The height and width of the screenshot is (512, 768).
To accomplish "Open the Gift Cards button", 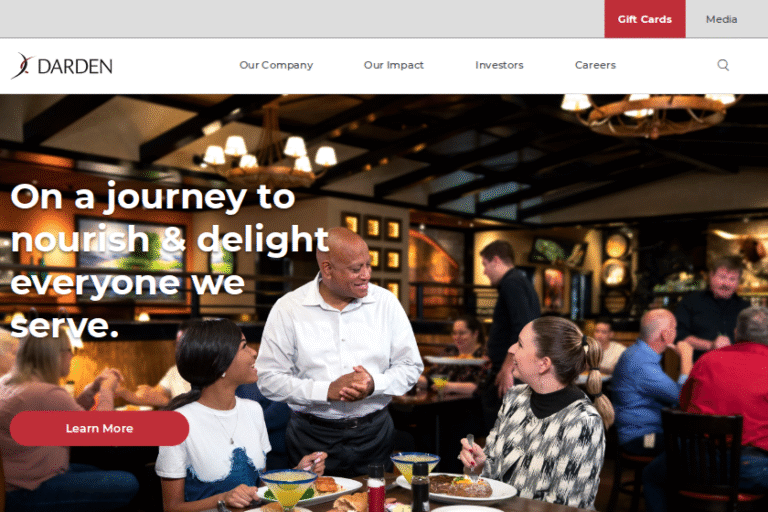I will click(x=645, y=19).
